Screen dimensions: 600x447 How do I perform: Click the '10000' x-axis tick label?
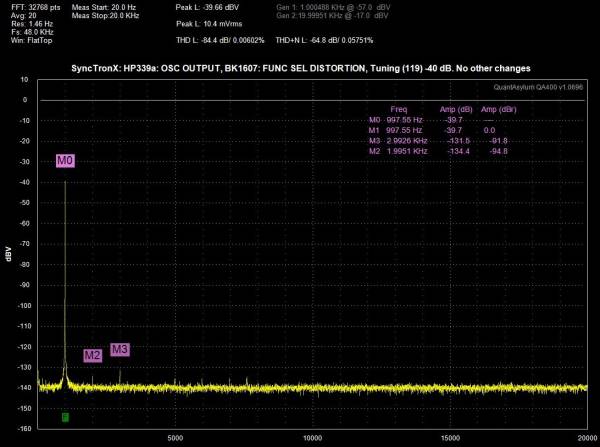[x=313, y=437]
